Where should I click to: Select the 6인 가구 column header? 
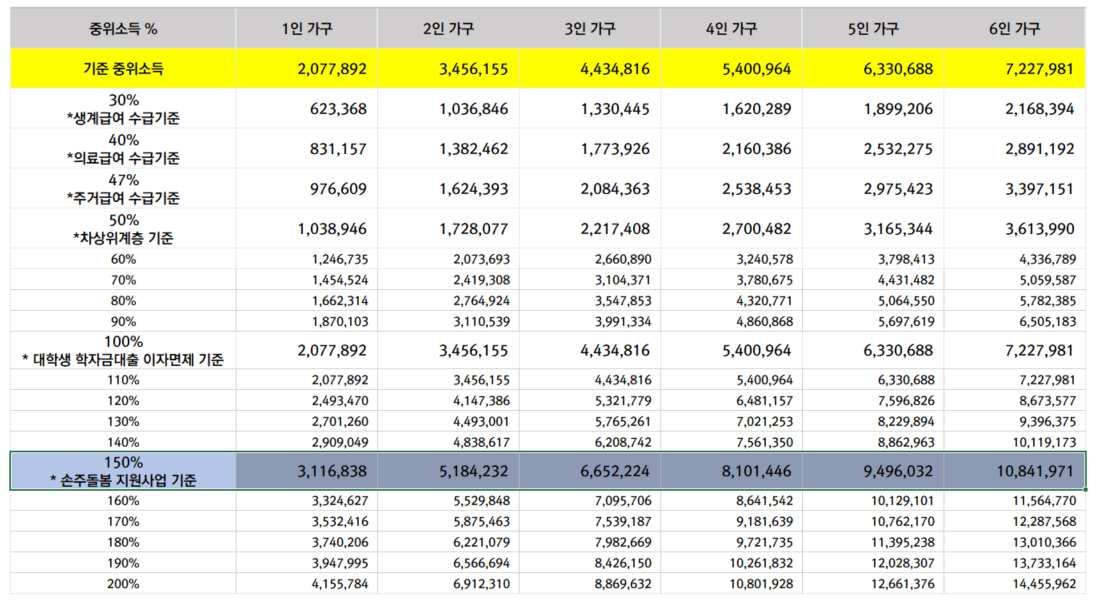1014,29
